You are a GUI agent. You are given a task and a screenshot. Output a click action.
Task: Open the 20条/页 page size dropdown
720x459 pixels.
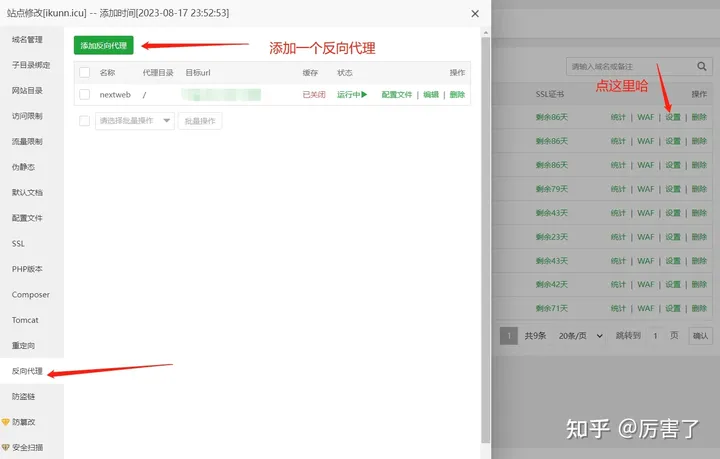tap(580, 336)
